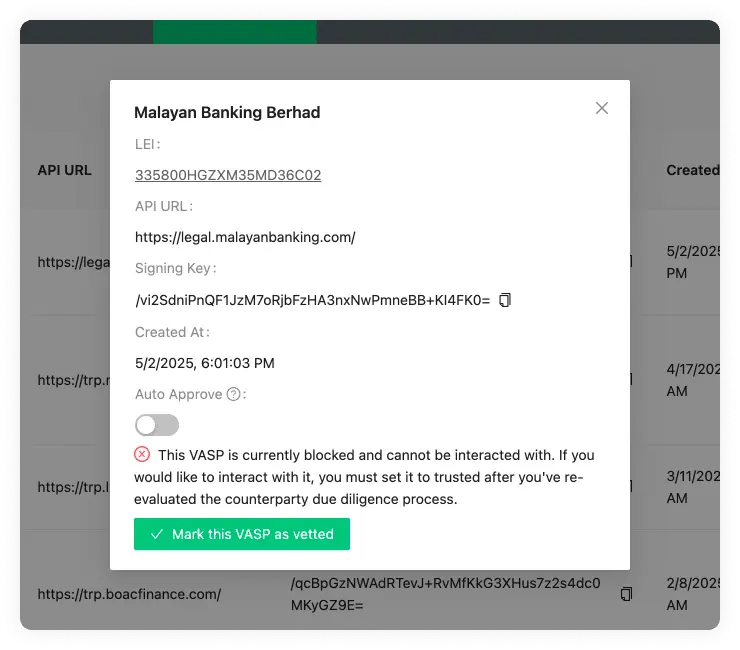Viewport: 740px width, 650px height.
Task: Close the Malayan Banking Berhad dialog
Action: tap(602, 108)
